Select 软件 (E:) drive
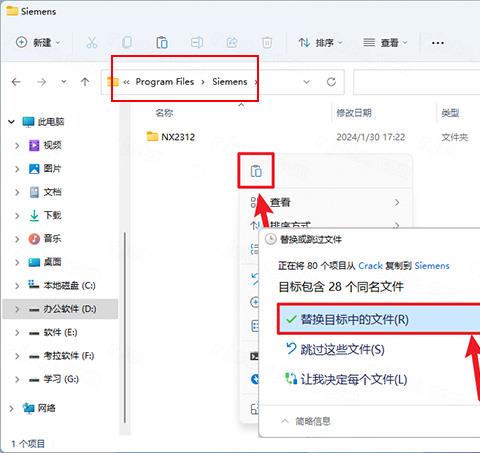Screen dimensions: 480x453 (x=53, y=332)
